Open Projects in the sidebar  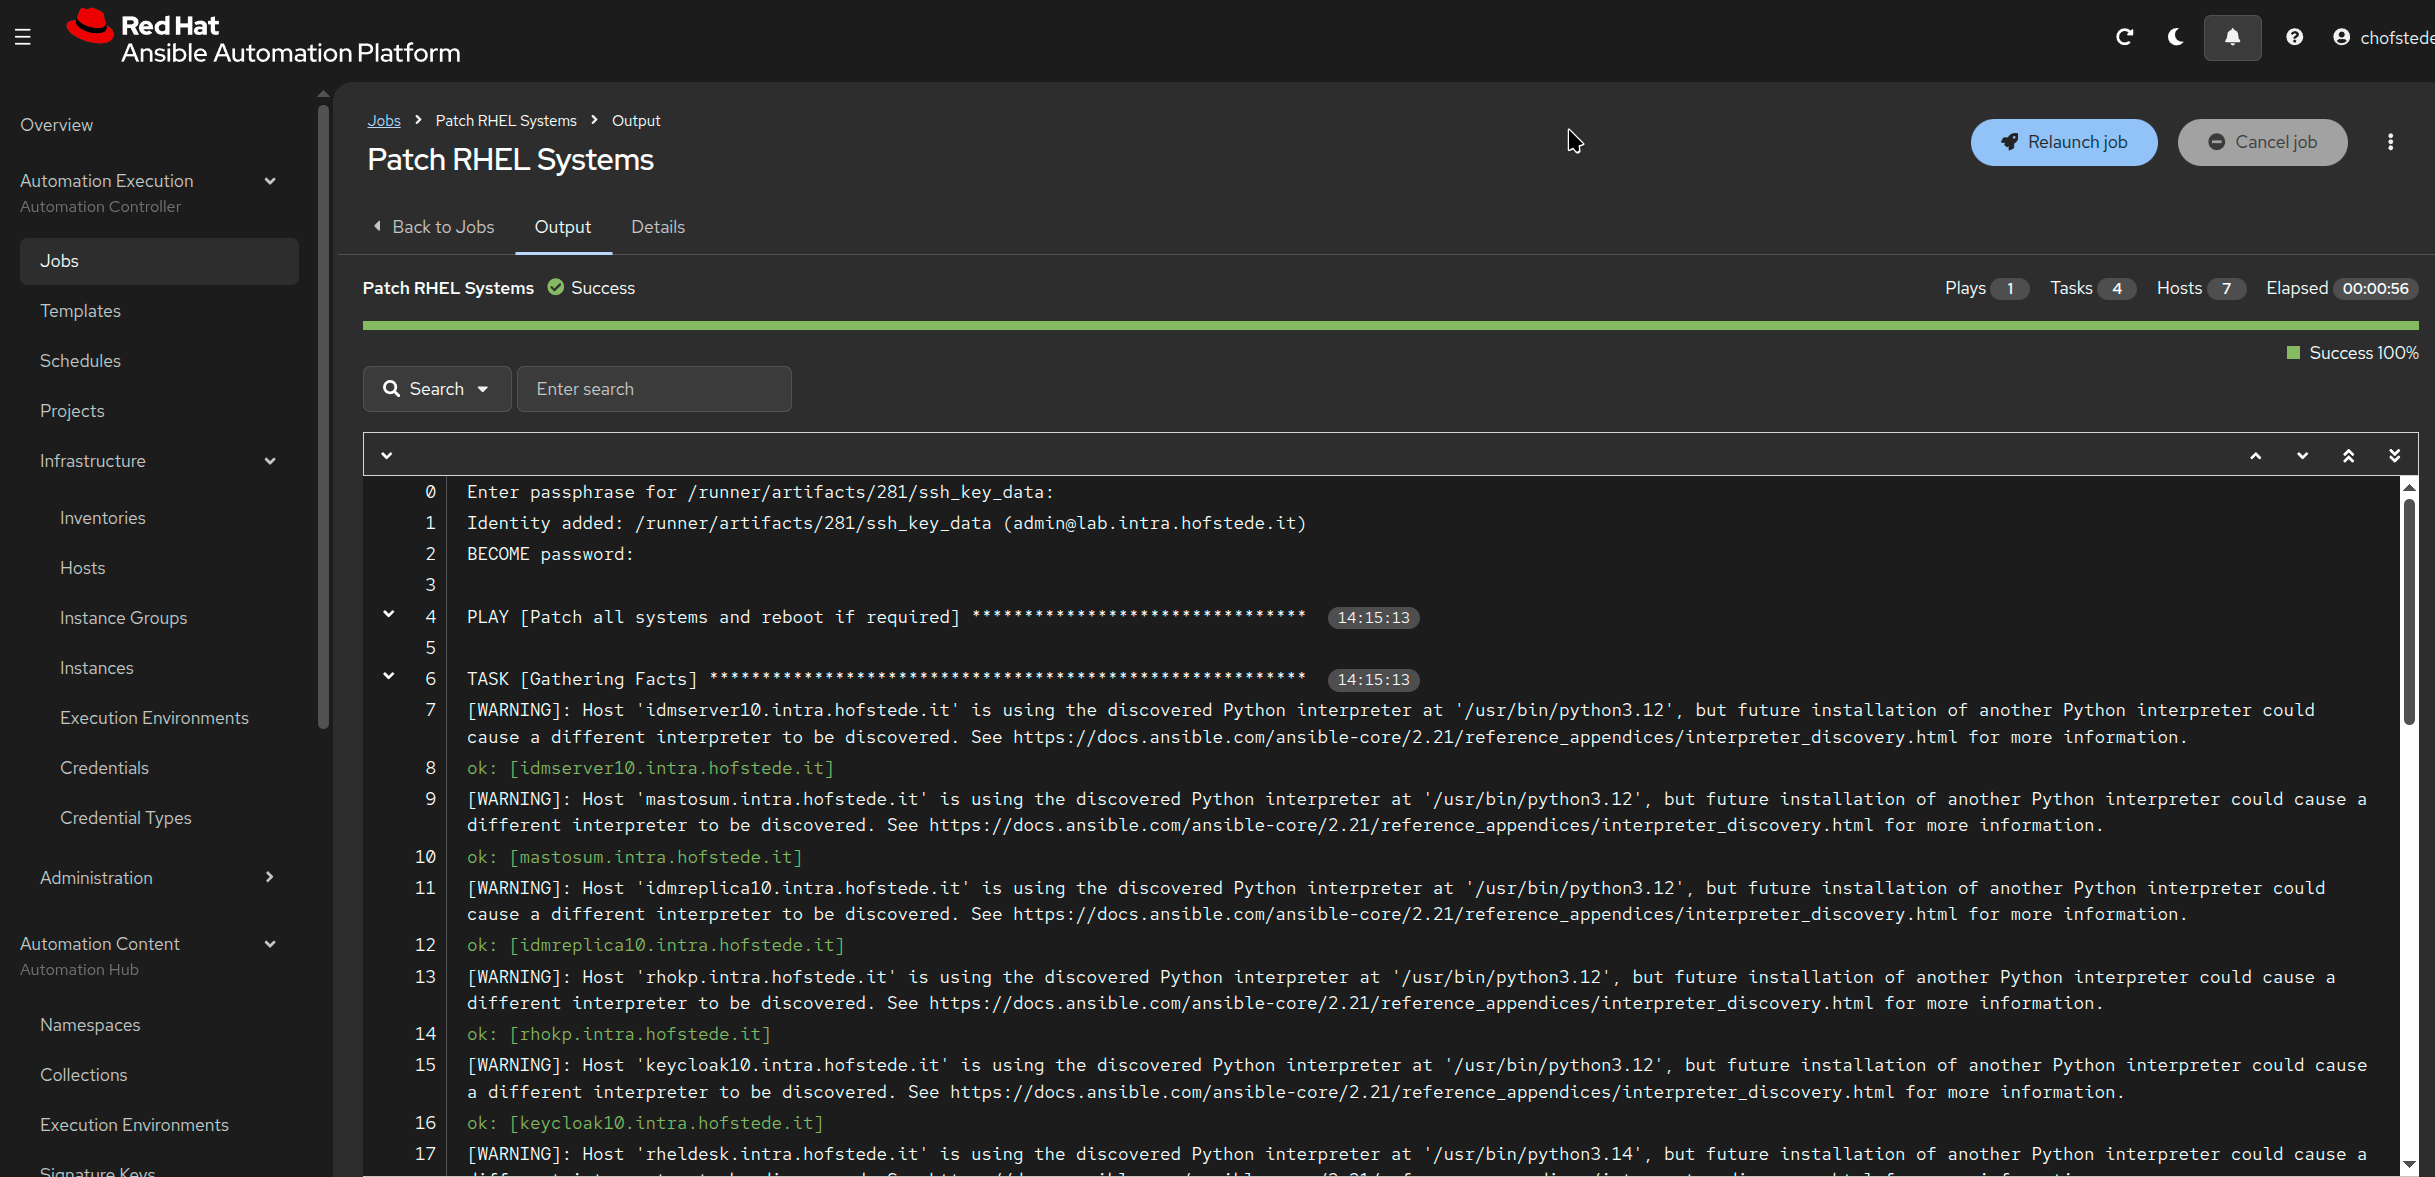pos(72,411)
